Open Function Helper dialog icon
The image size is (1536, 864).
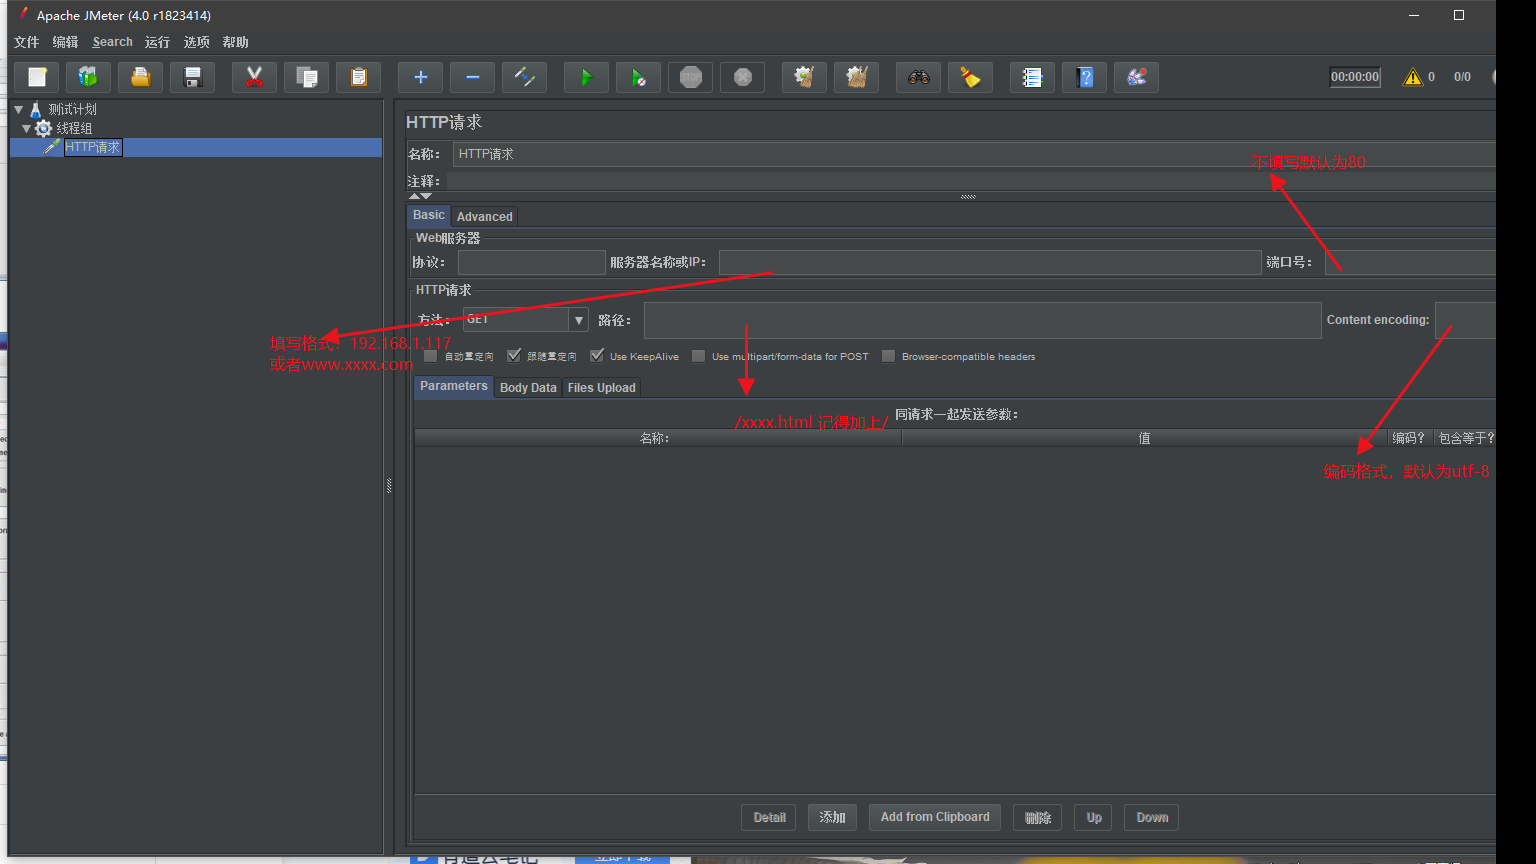click(1033, 77)
